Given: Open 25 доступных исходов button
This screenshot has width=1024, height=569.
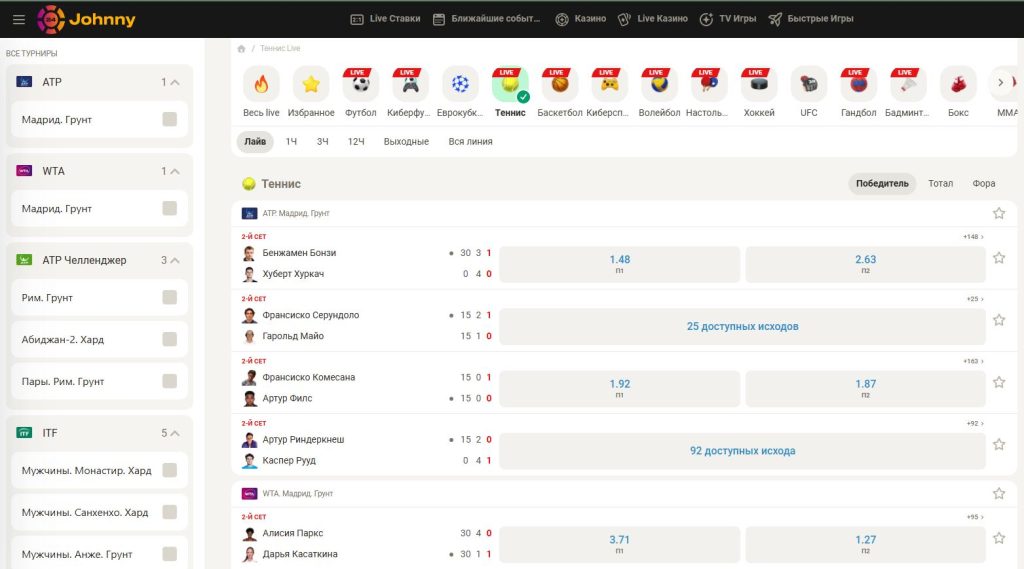Looking at the screenshot, I should pyautogui.click(x=743, y=326).
